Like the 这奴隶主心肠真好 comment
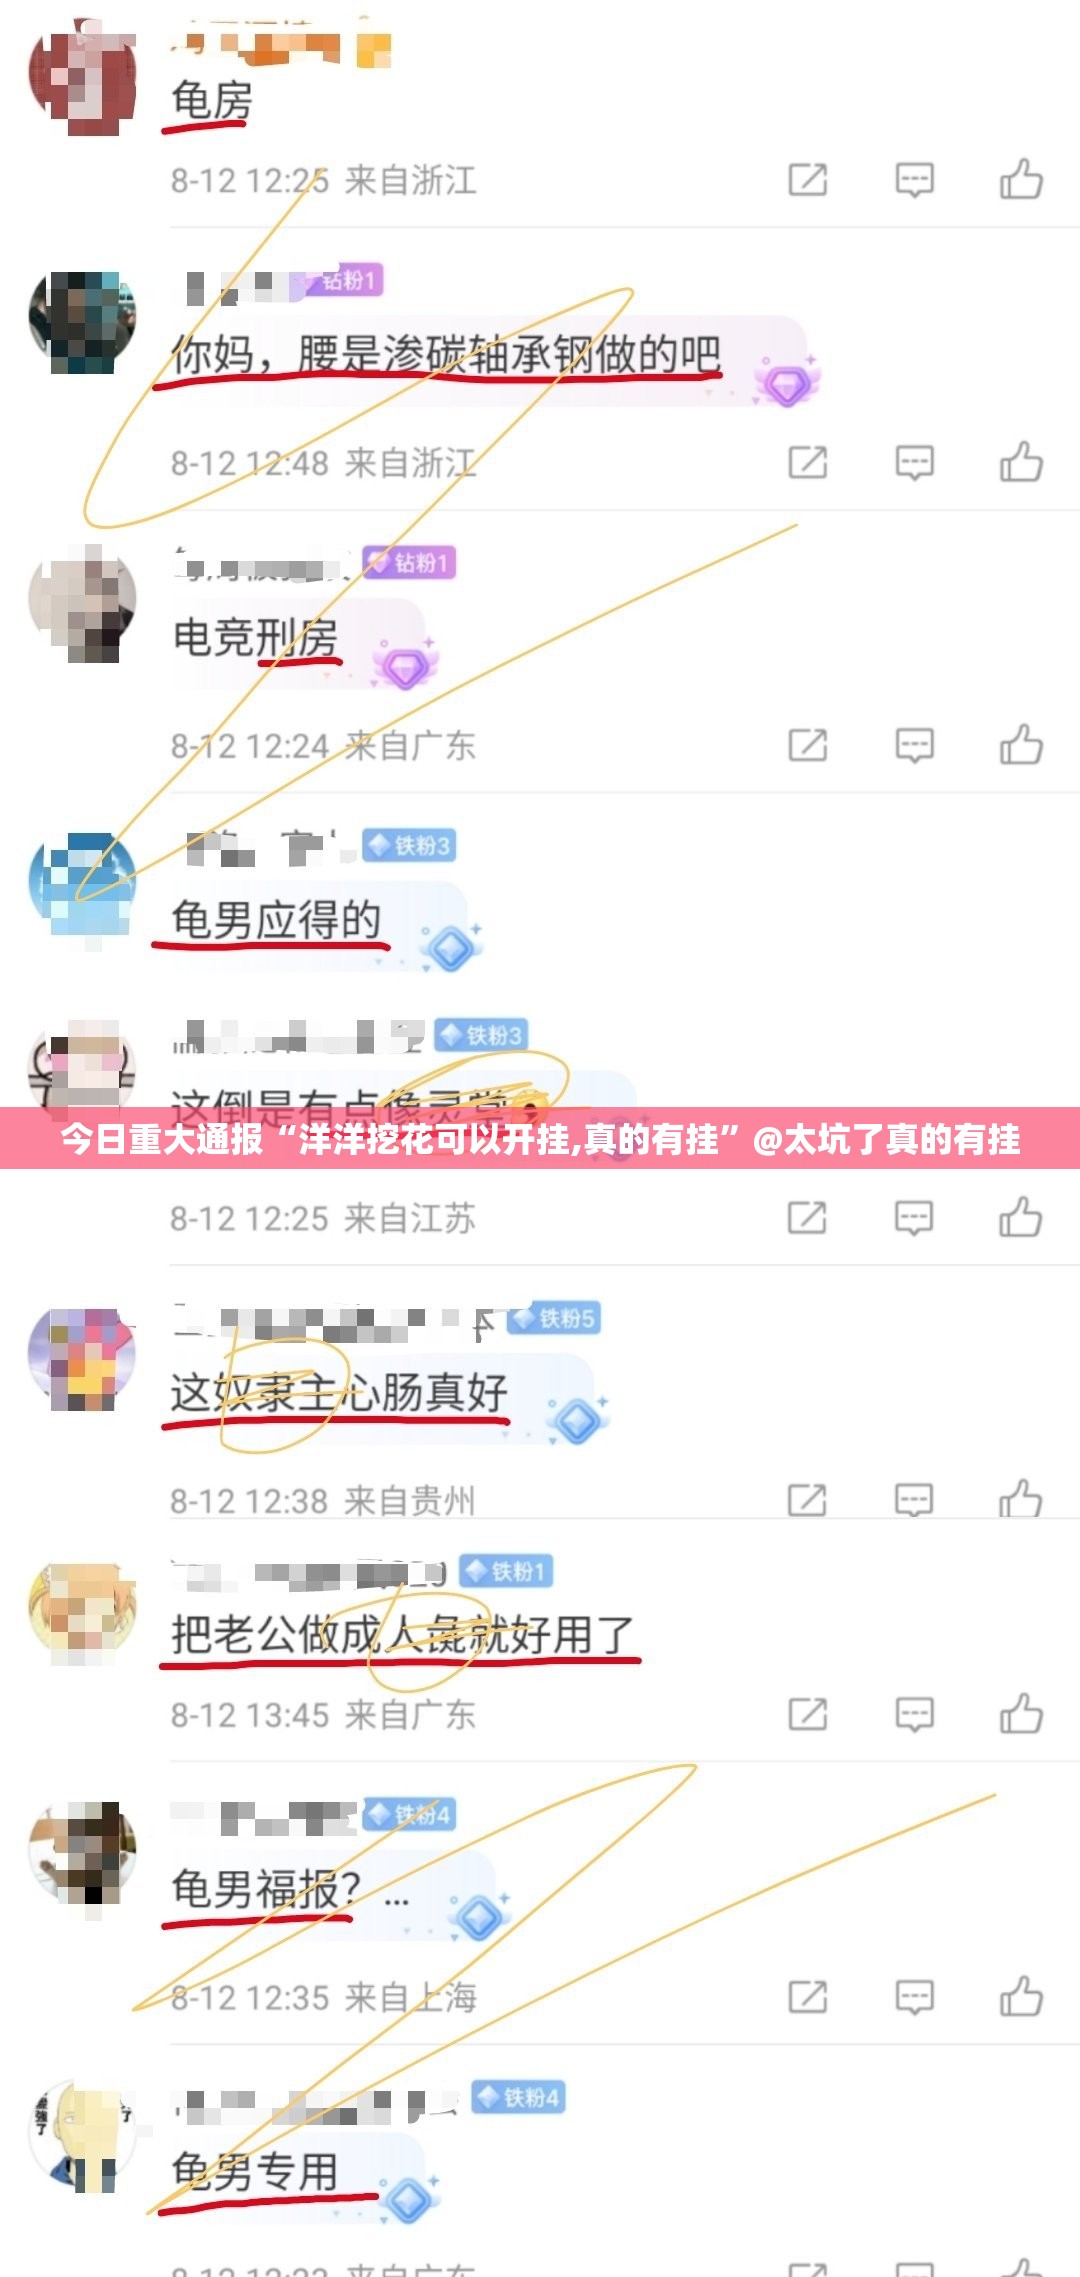This screenshot has height=2277, width=1080. coord(1021,1499)
